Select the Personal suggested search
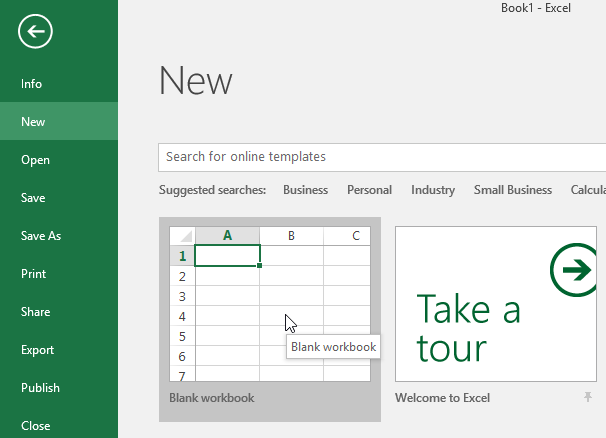606x438 pixels. [x=369, y=190]
